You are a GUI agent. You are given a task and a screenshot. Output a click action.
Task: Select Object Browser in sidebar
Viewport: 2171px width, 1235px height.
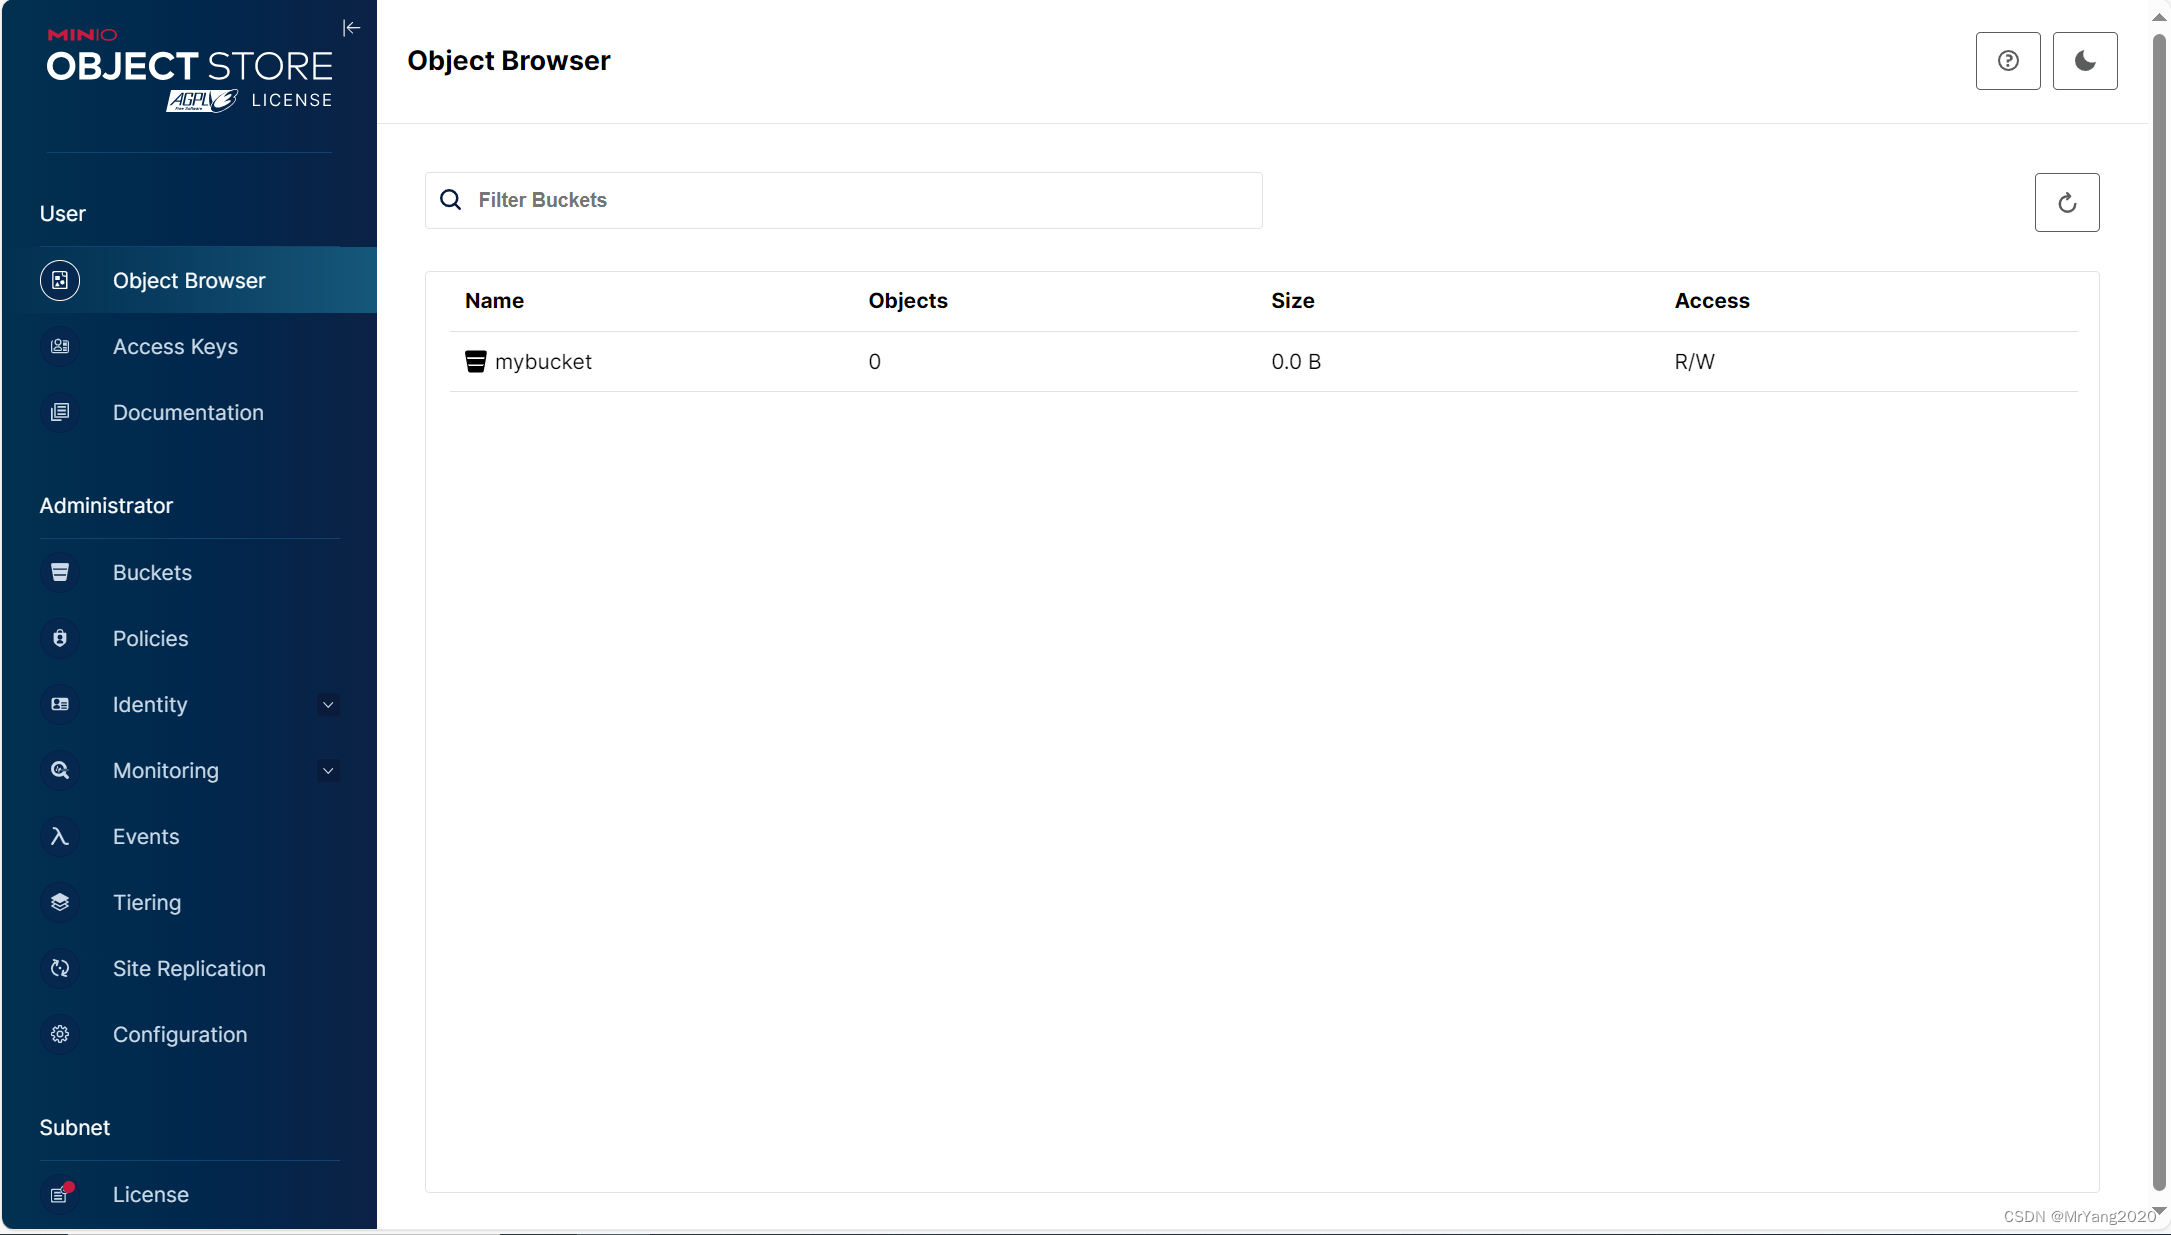pyautogui.click(x=189, y=281)
